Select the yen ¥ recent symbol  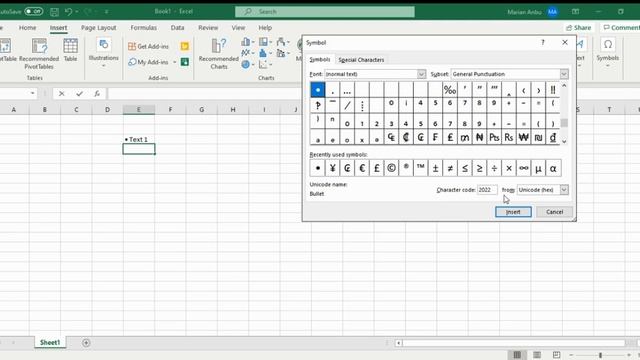(x=333, y=168)
